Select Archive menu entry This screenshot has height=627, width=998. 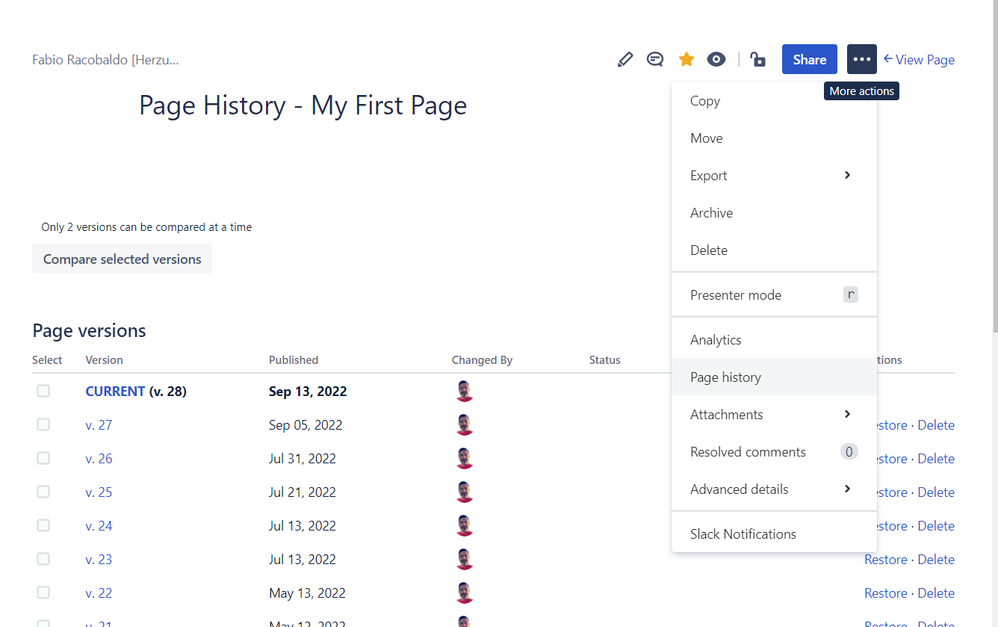tap(774, 213)
